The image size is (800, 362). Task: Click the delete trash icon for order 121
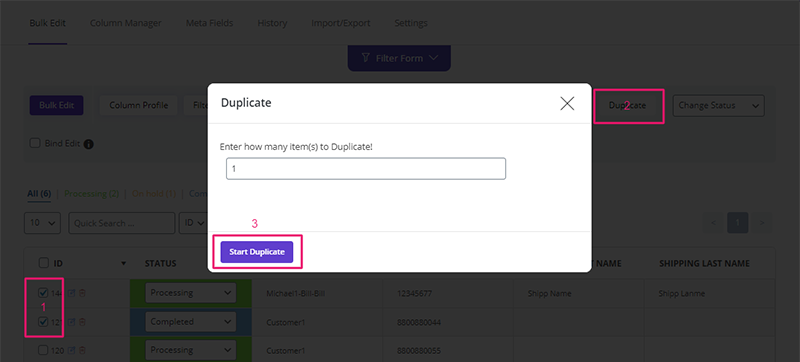click(82, 322)
